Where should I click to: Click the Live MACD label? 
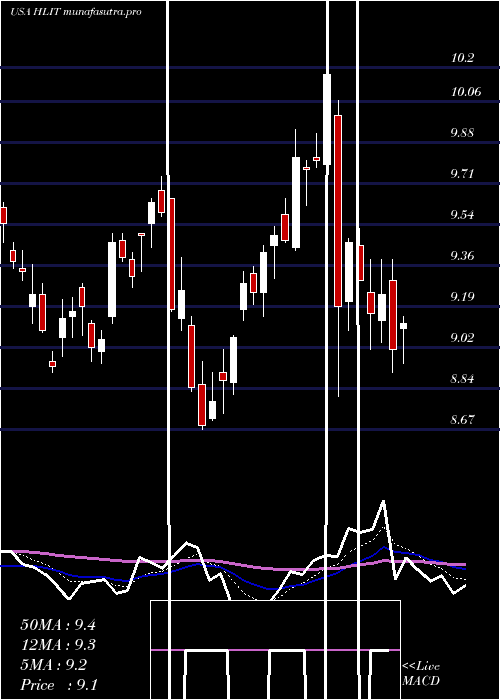coord(421,673)
